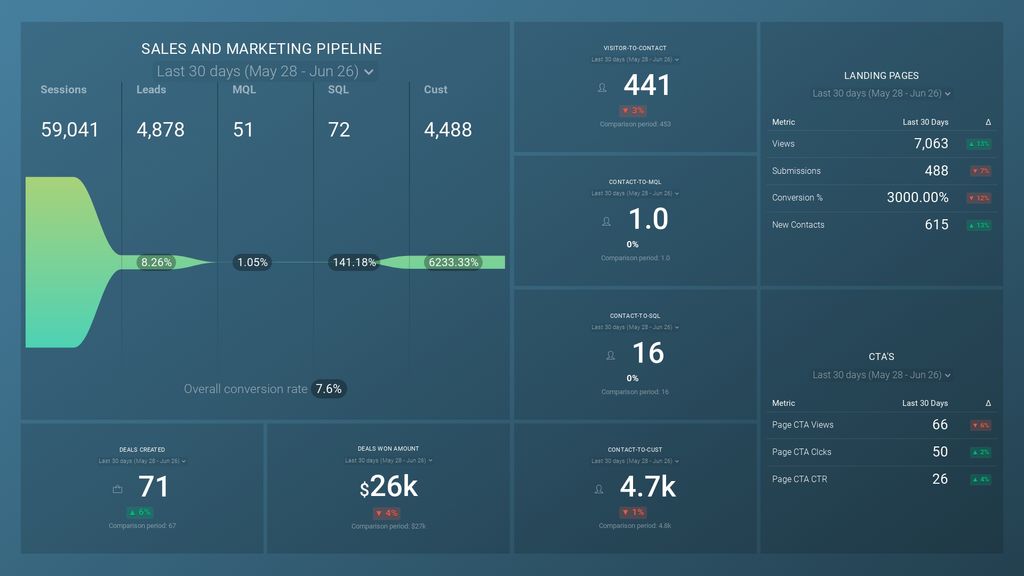Click the Sessions column header
The image size is (1024, 576).
[x=63, y=89]
